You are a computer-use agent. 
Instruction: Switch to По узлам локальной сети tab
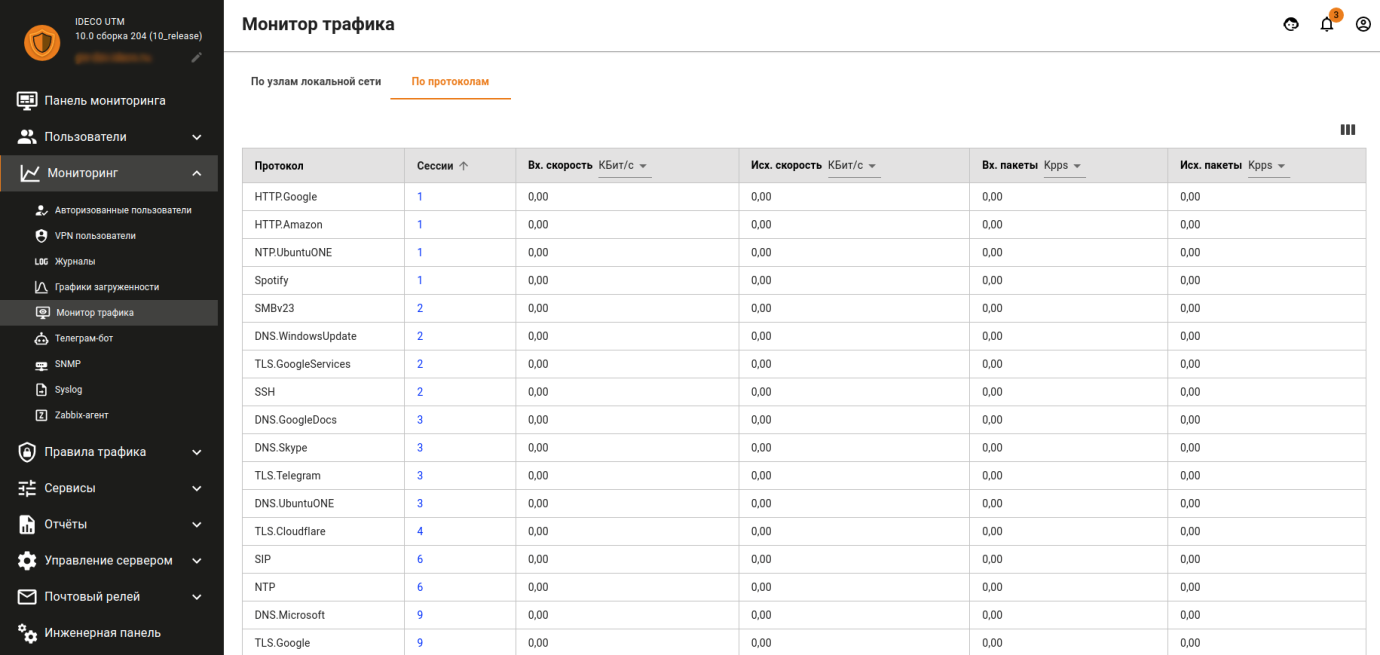pos(316,81)
